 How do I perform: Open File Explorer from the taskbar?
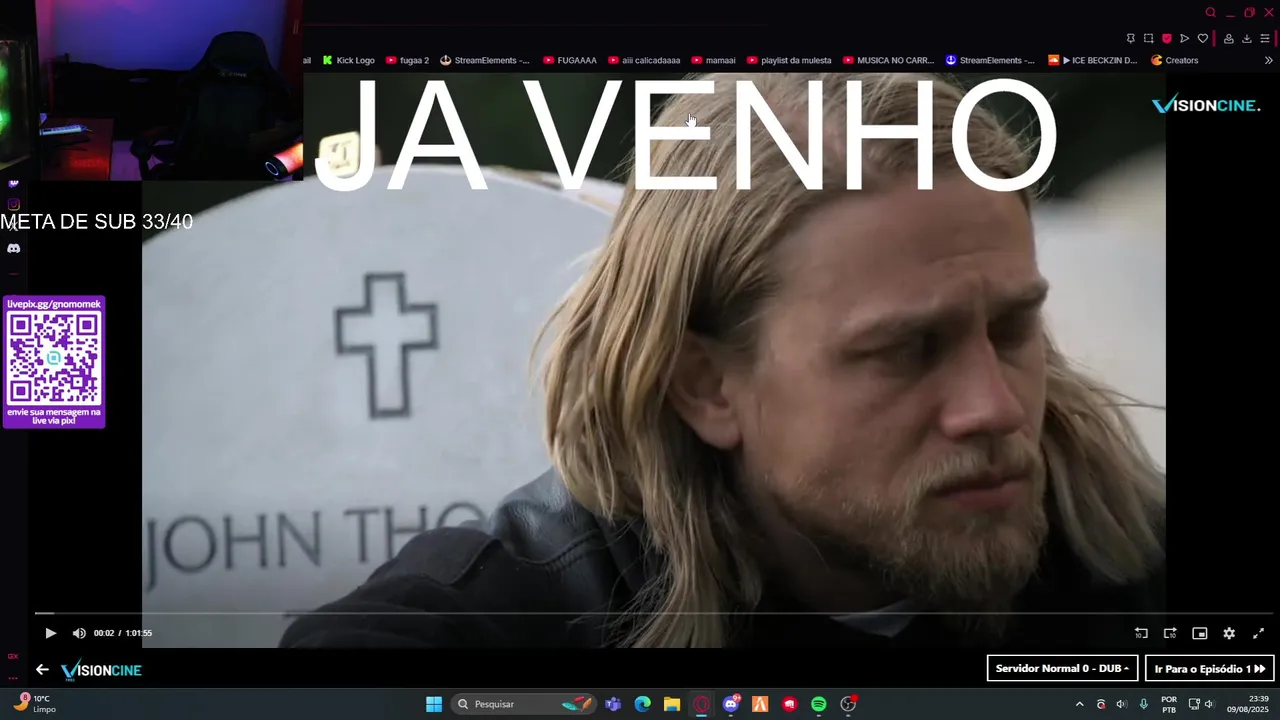click(672, 704)
